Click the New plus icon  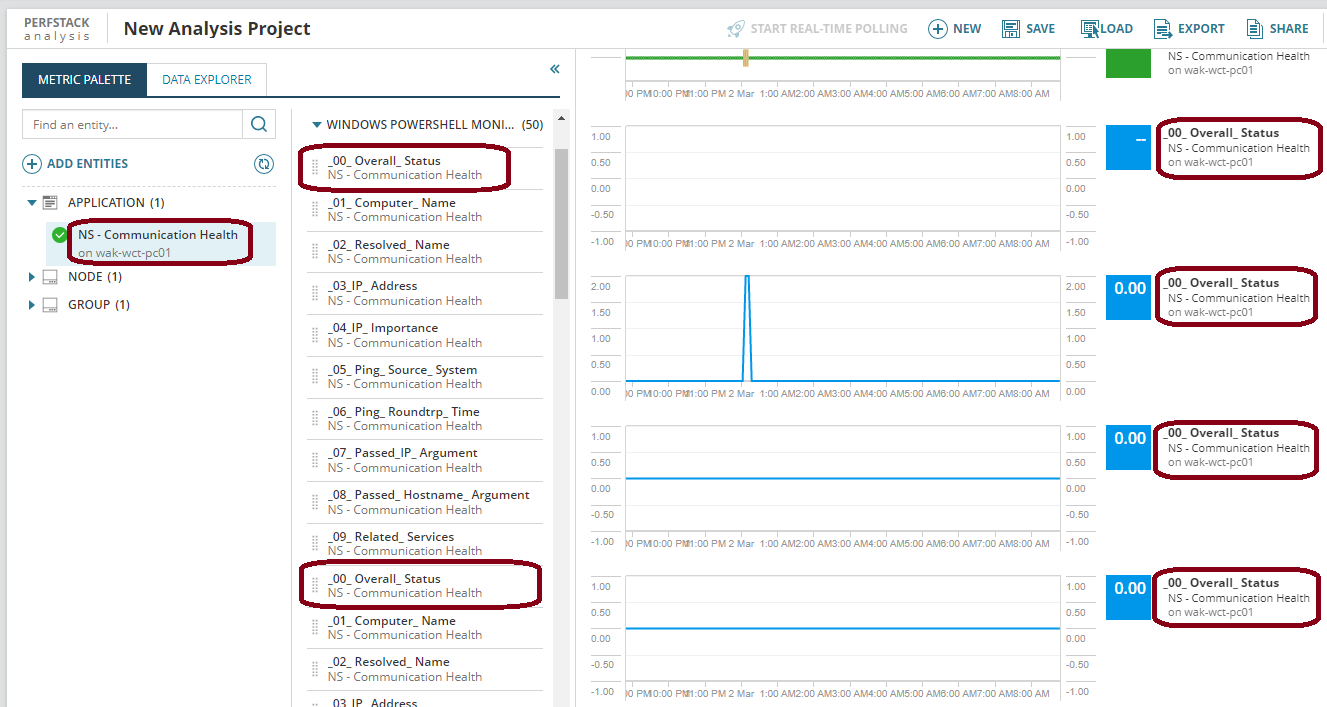click(x=937, y=29)
